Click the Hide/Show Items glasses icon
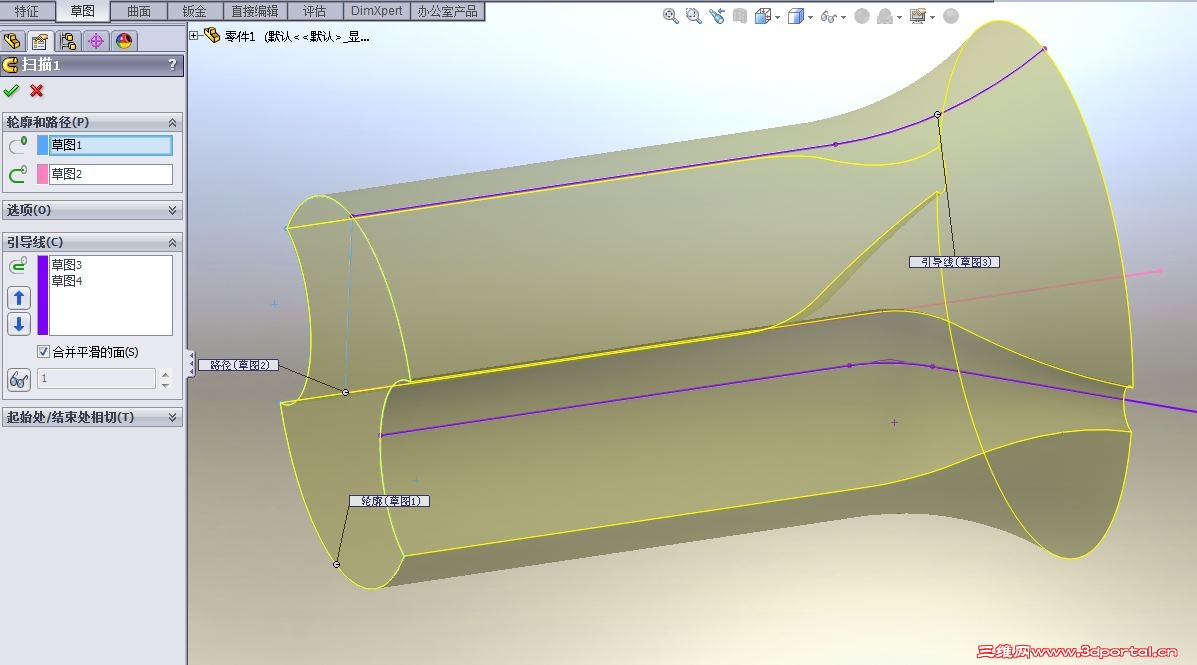 click(828, 16)
